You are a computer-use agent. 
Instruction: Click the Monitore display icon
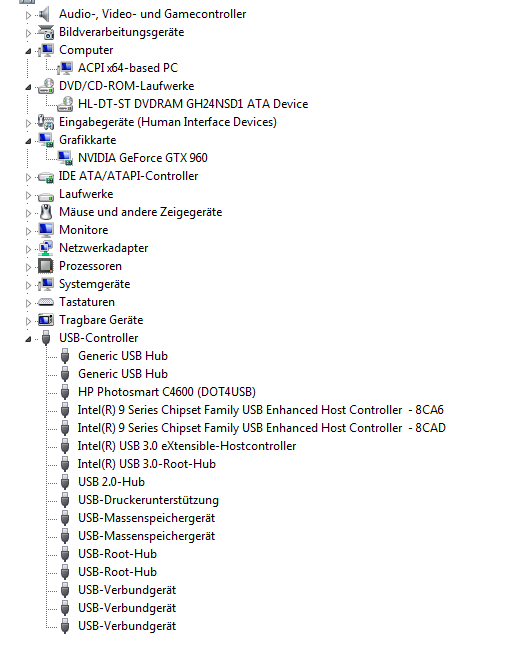[46, 230]
